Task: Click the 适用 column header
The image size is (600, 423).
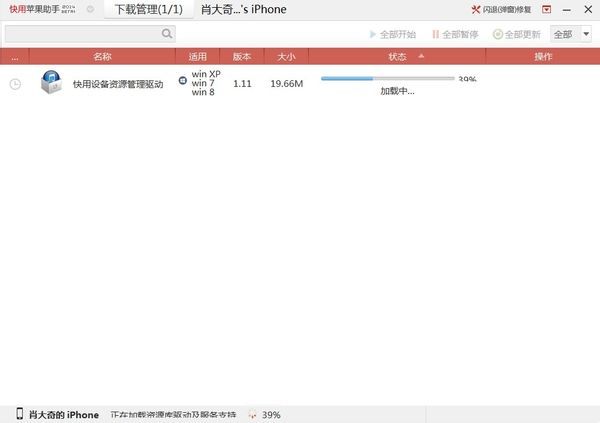Action: click(x=197, y=57)
